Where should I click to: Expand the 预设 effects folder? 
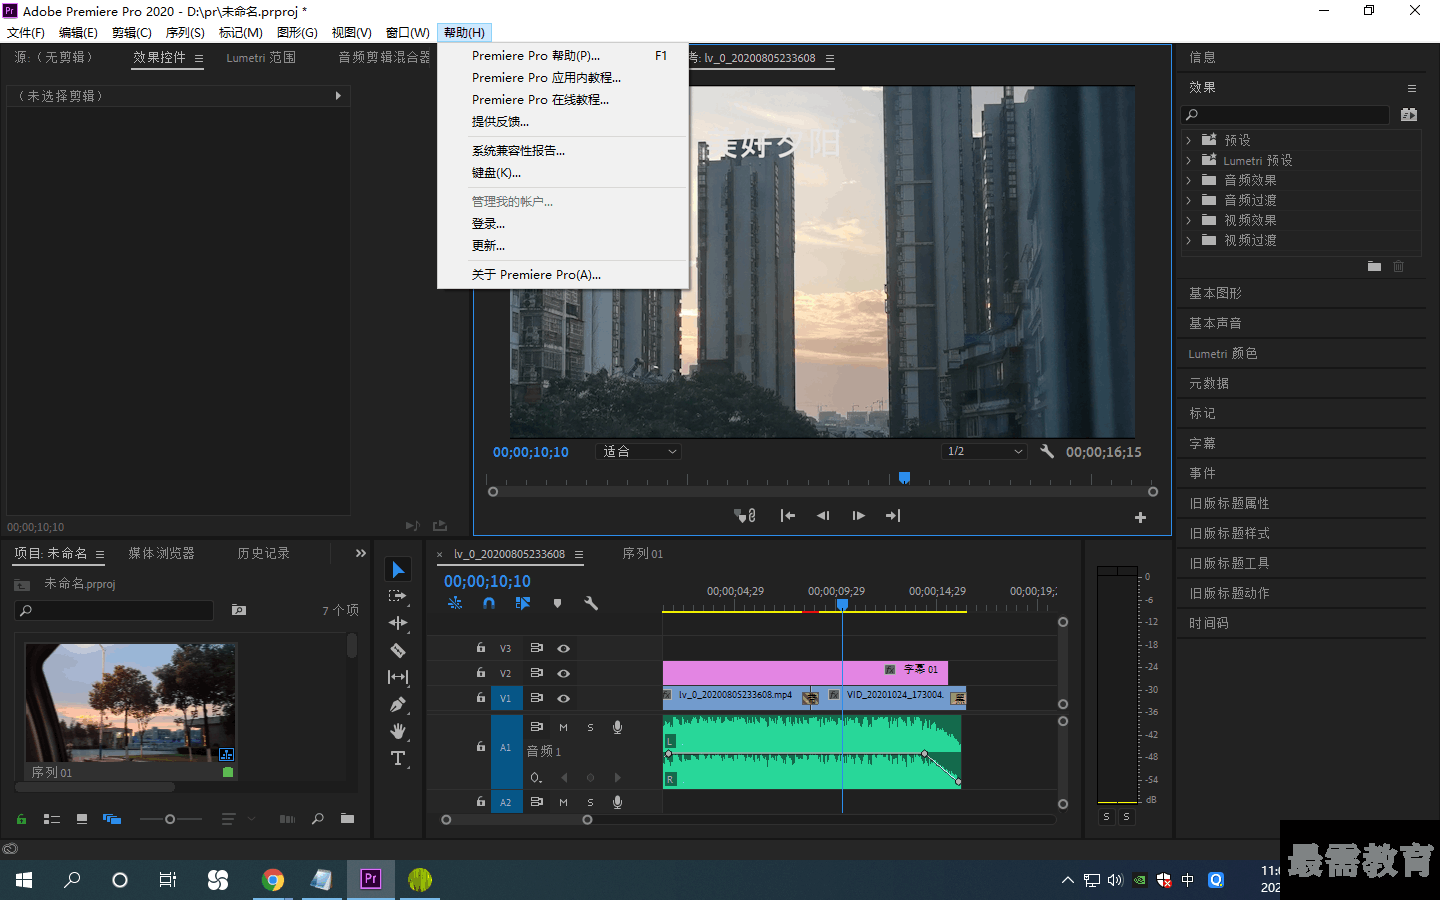pos(1188,140)
